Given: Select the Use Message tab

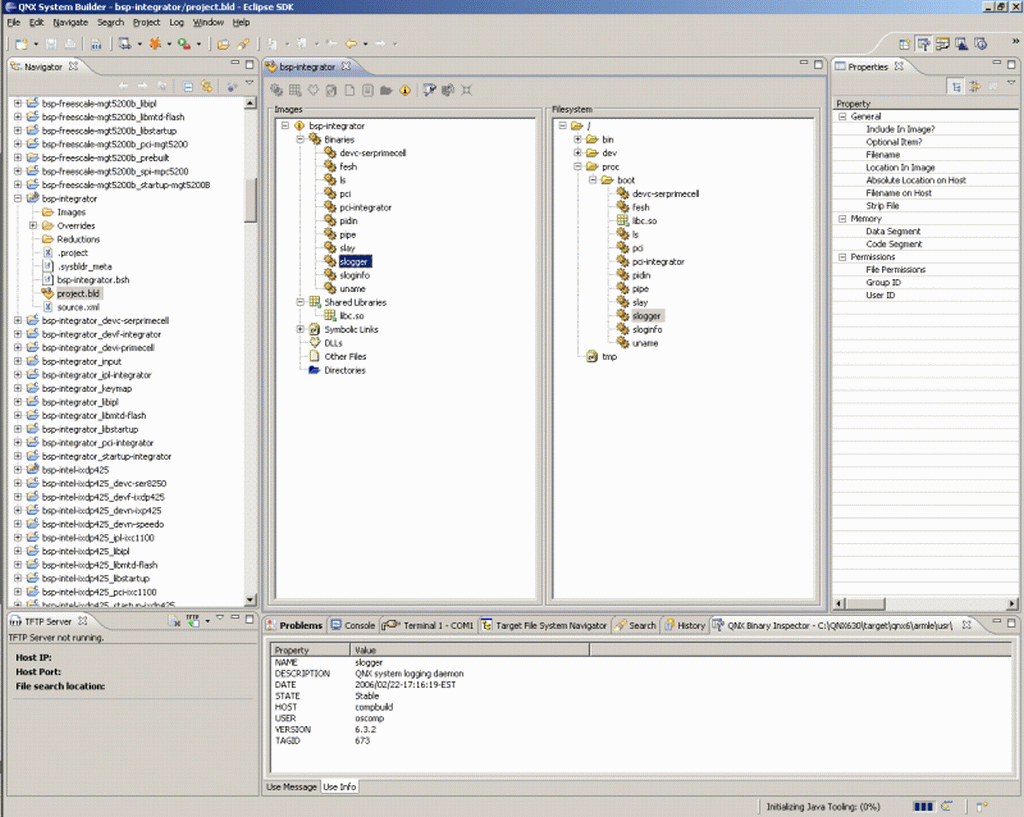Looking at the screenshot, I should [x=291, y=787].
